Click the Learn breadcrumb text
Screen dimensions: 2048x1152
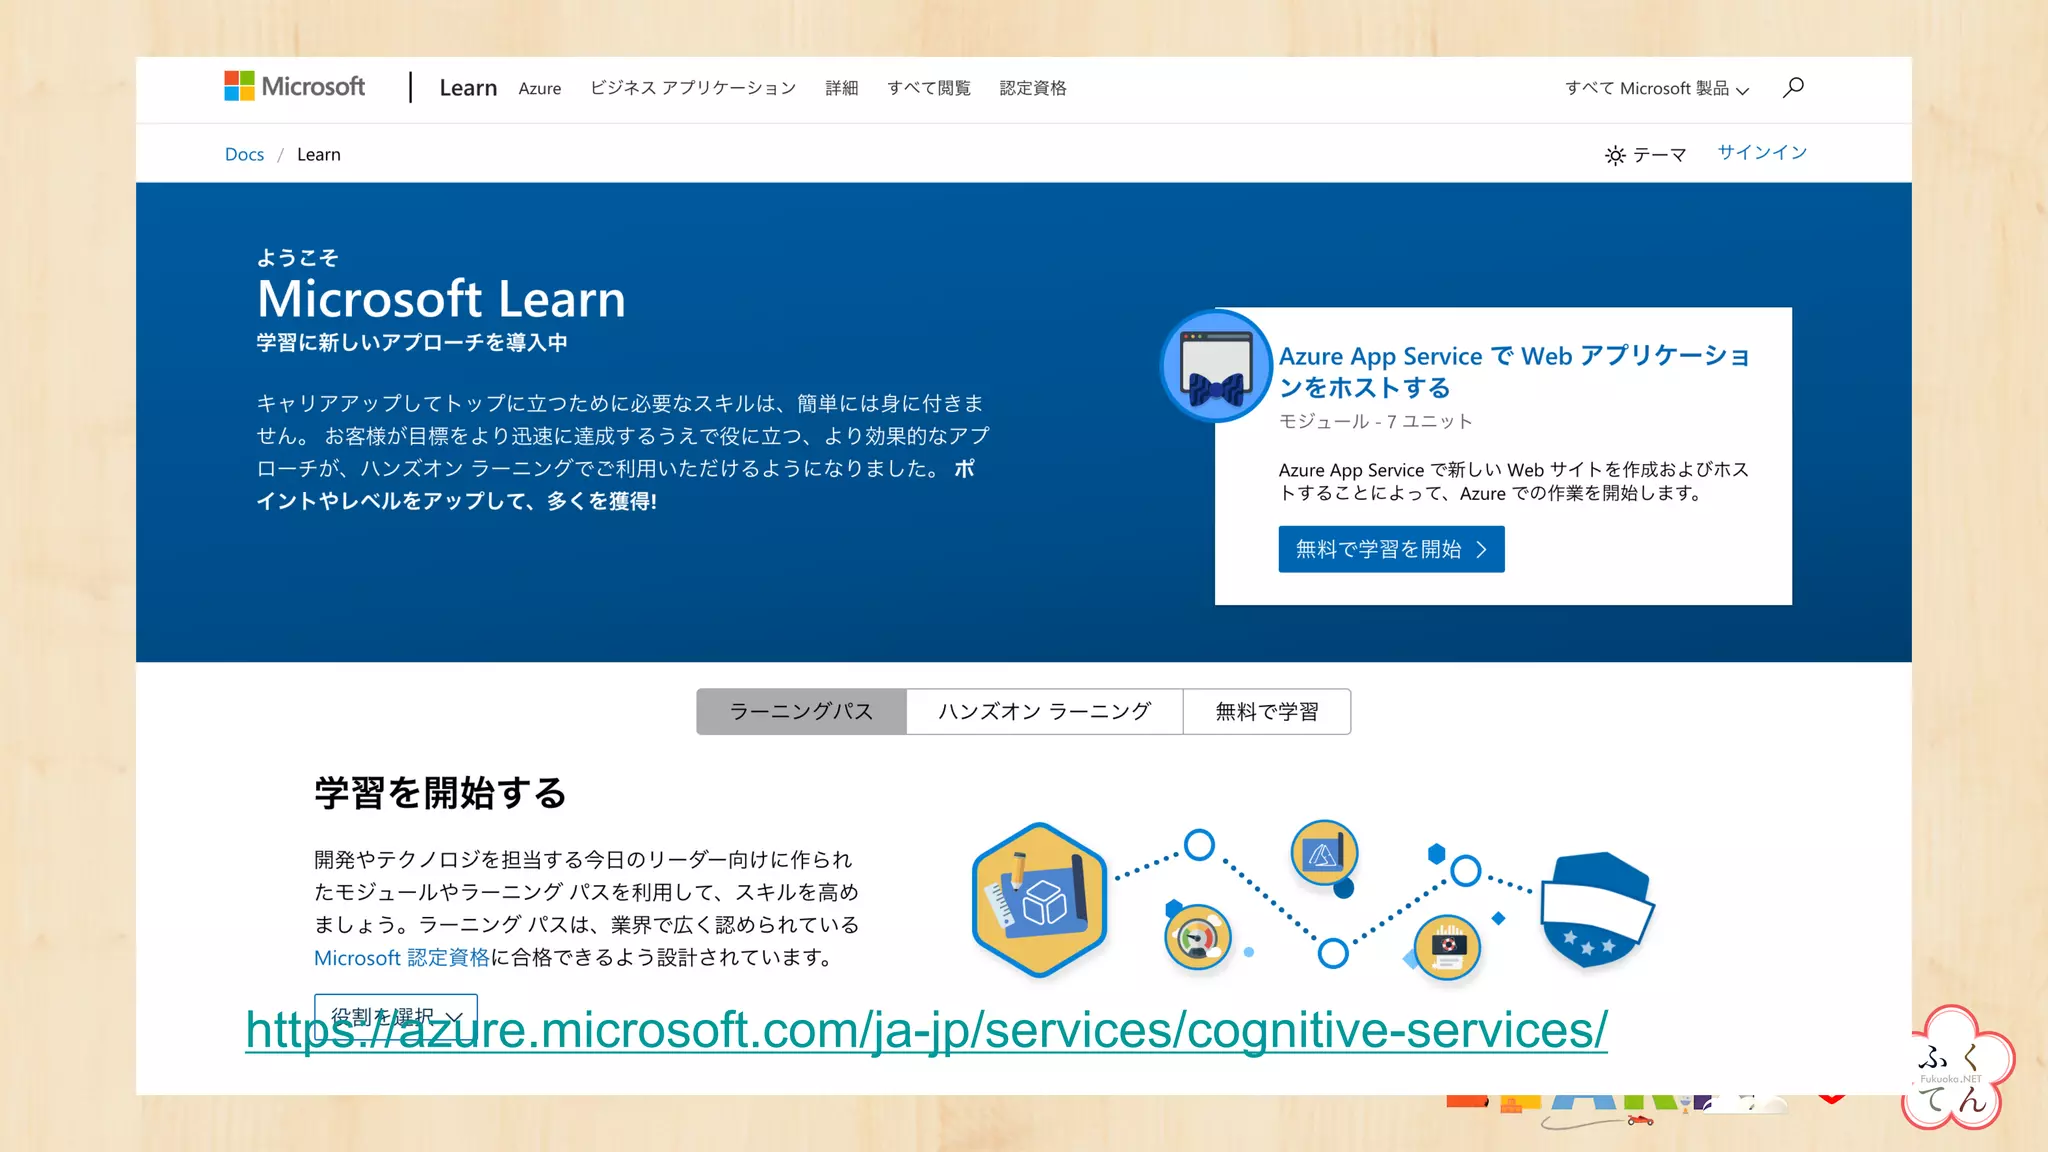click(319, 154)
